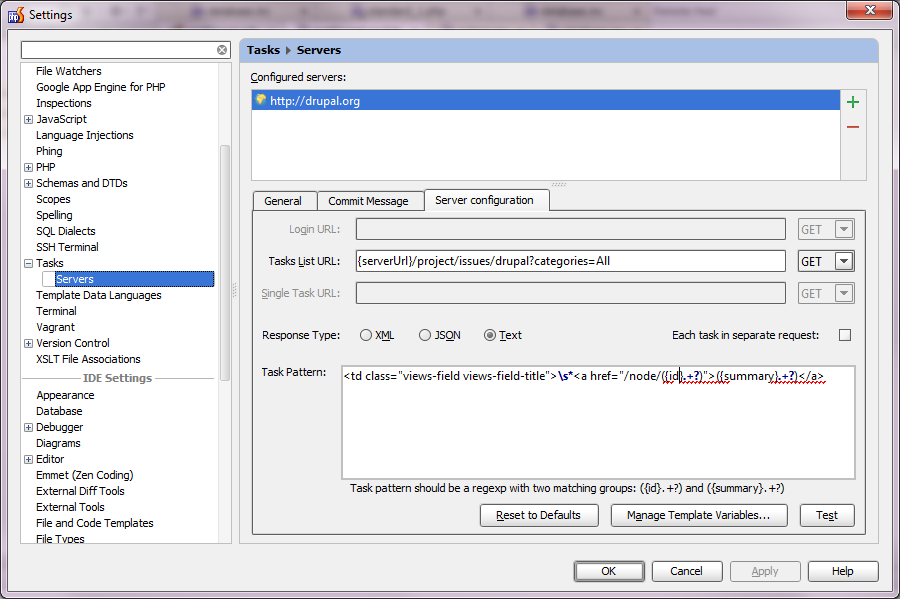
Task: Open Vagrant settings
Action: 55,328
